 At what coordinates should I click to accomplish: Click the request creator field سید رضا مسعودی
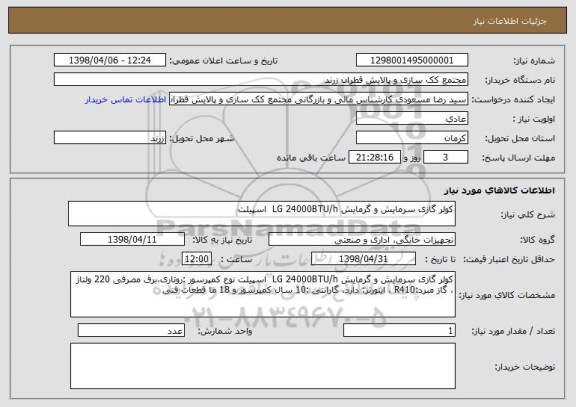tap(318, 99)
